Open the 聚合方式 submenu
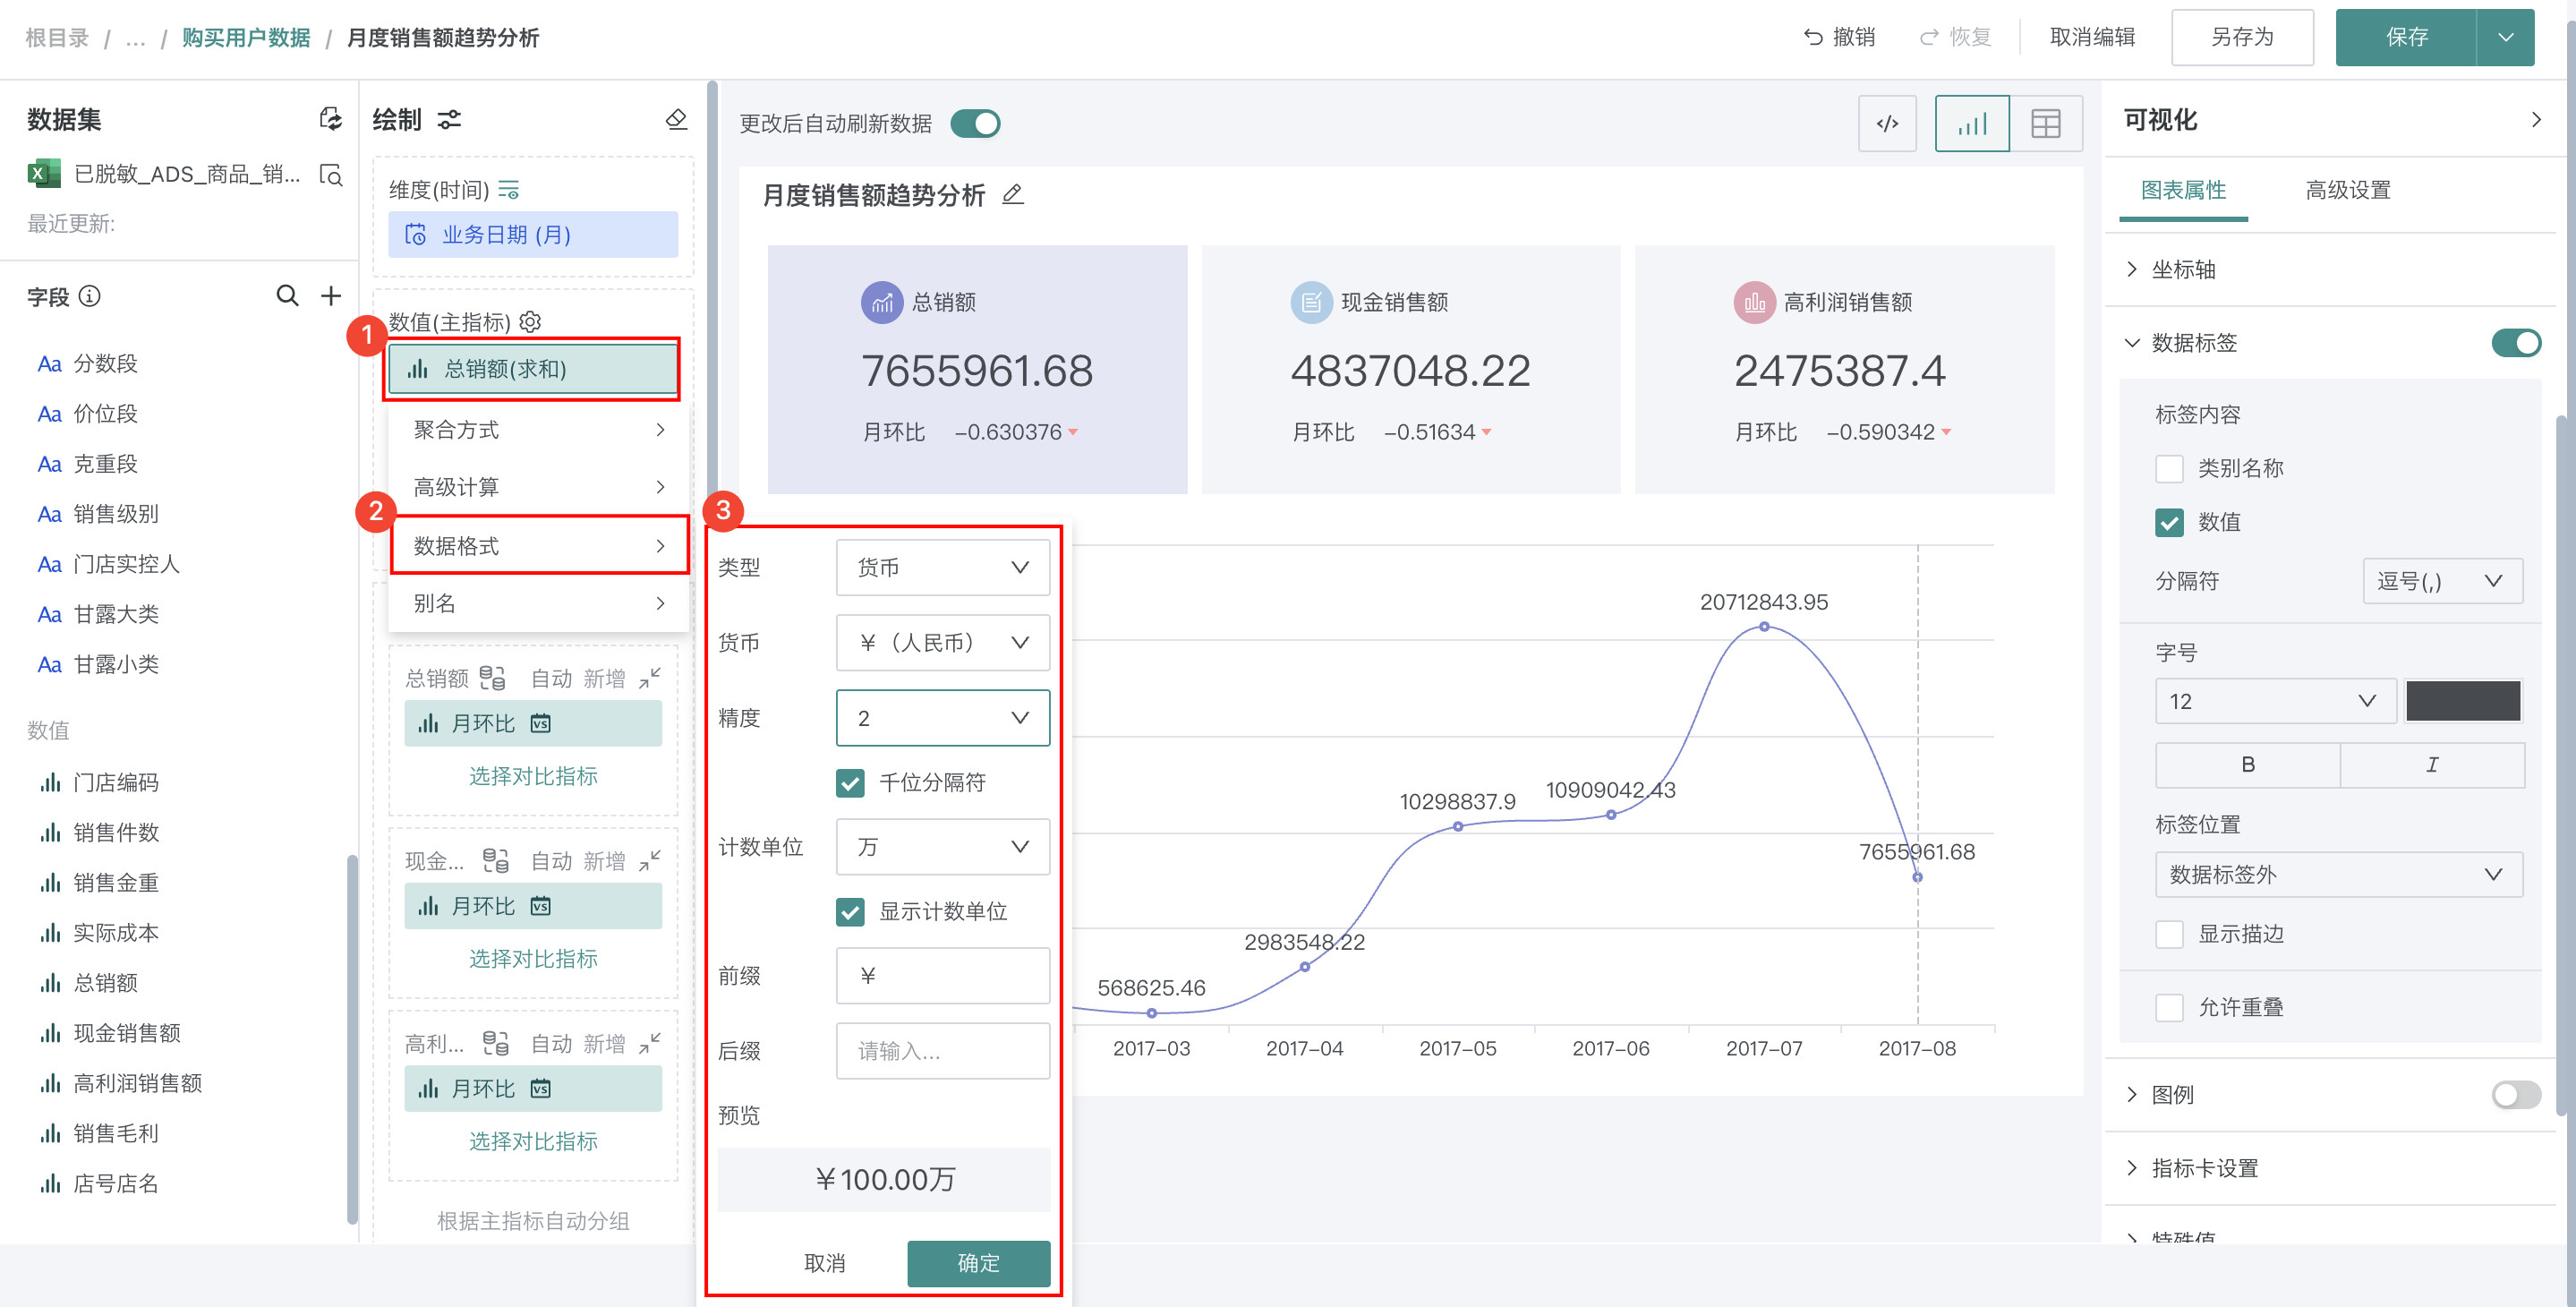Viewport: 2576px width, 1307px height. coord(538,430)
